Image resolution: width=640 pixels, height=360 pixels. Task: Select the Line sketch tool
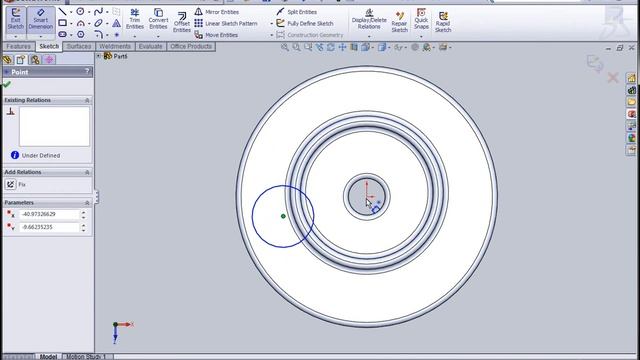pyautogui.click(x=62, y=12)
